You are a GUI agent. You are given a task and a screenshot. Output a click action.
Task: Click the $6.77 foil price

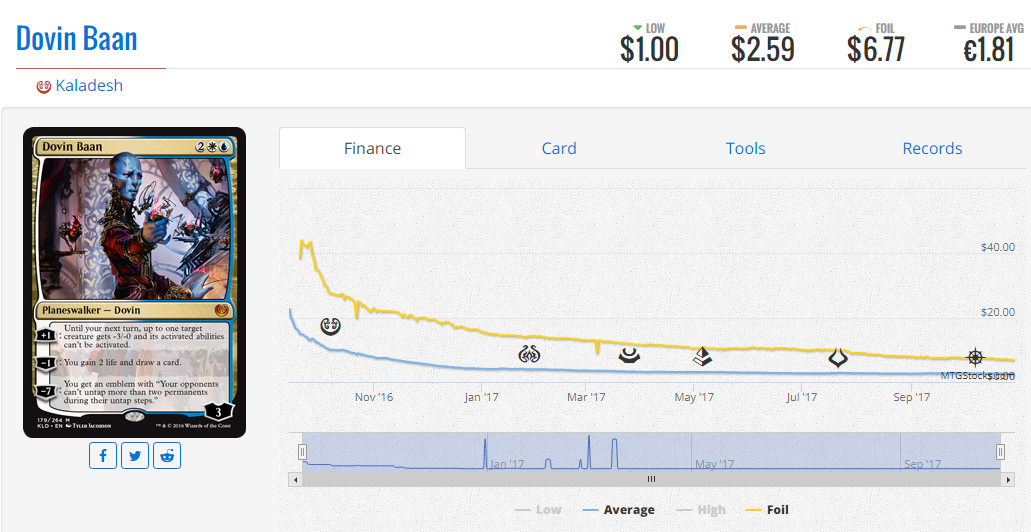(876, 49)
